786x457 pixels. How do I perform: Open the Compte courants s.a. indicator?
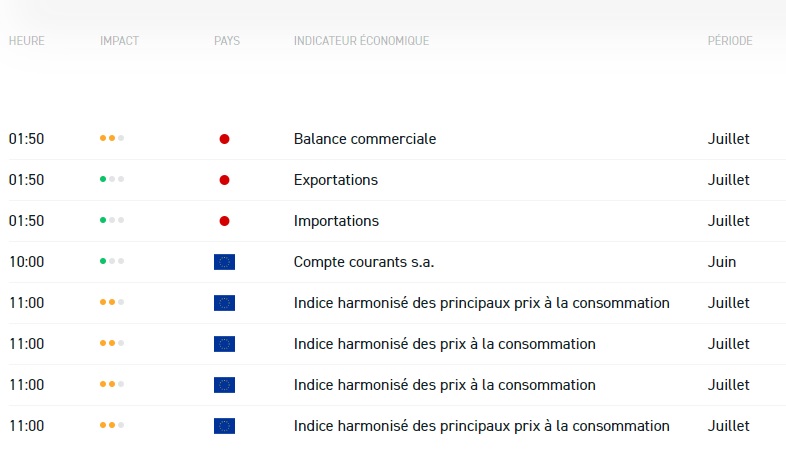pyautogui.click(x=363, y=262)
